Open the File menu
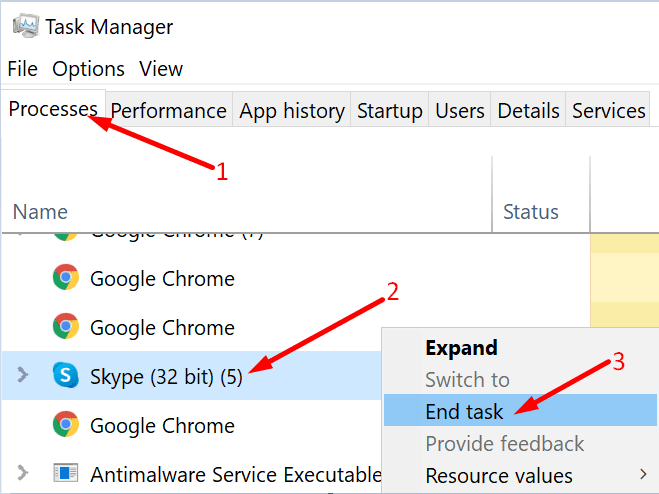The image size is (659, 494). (22, 69)
